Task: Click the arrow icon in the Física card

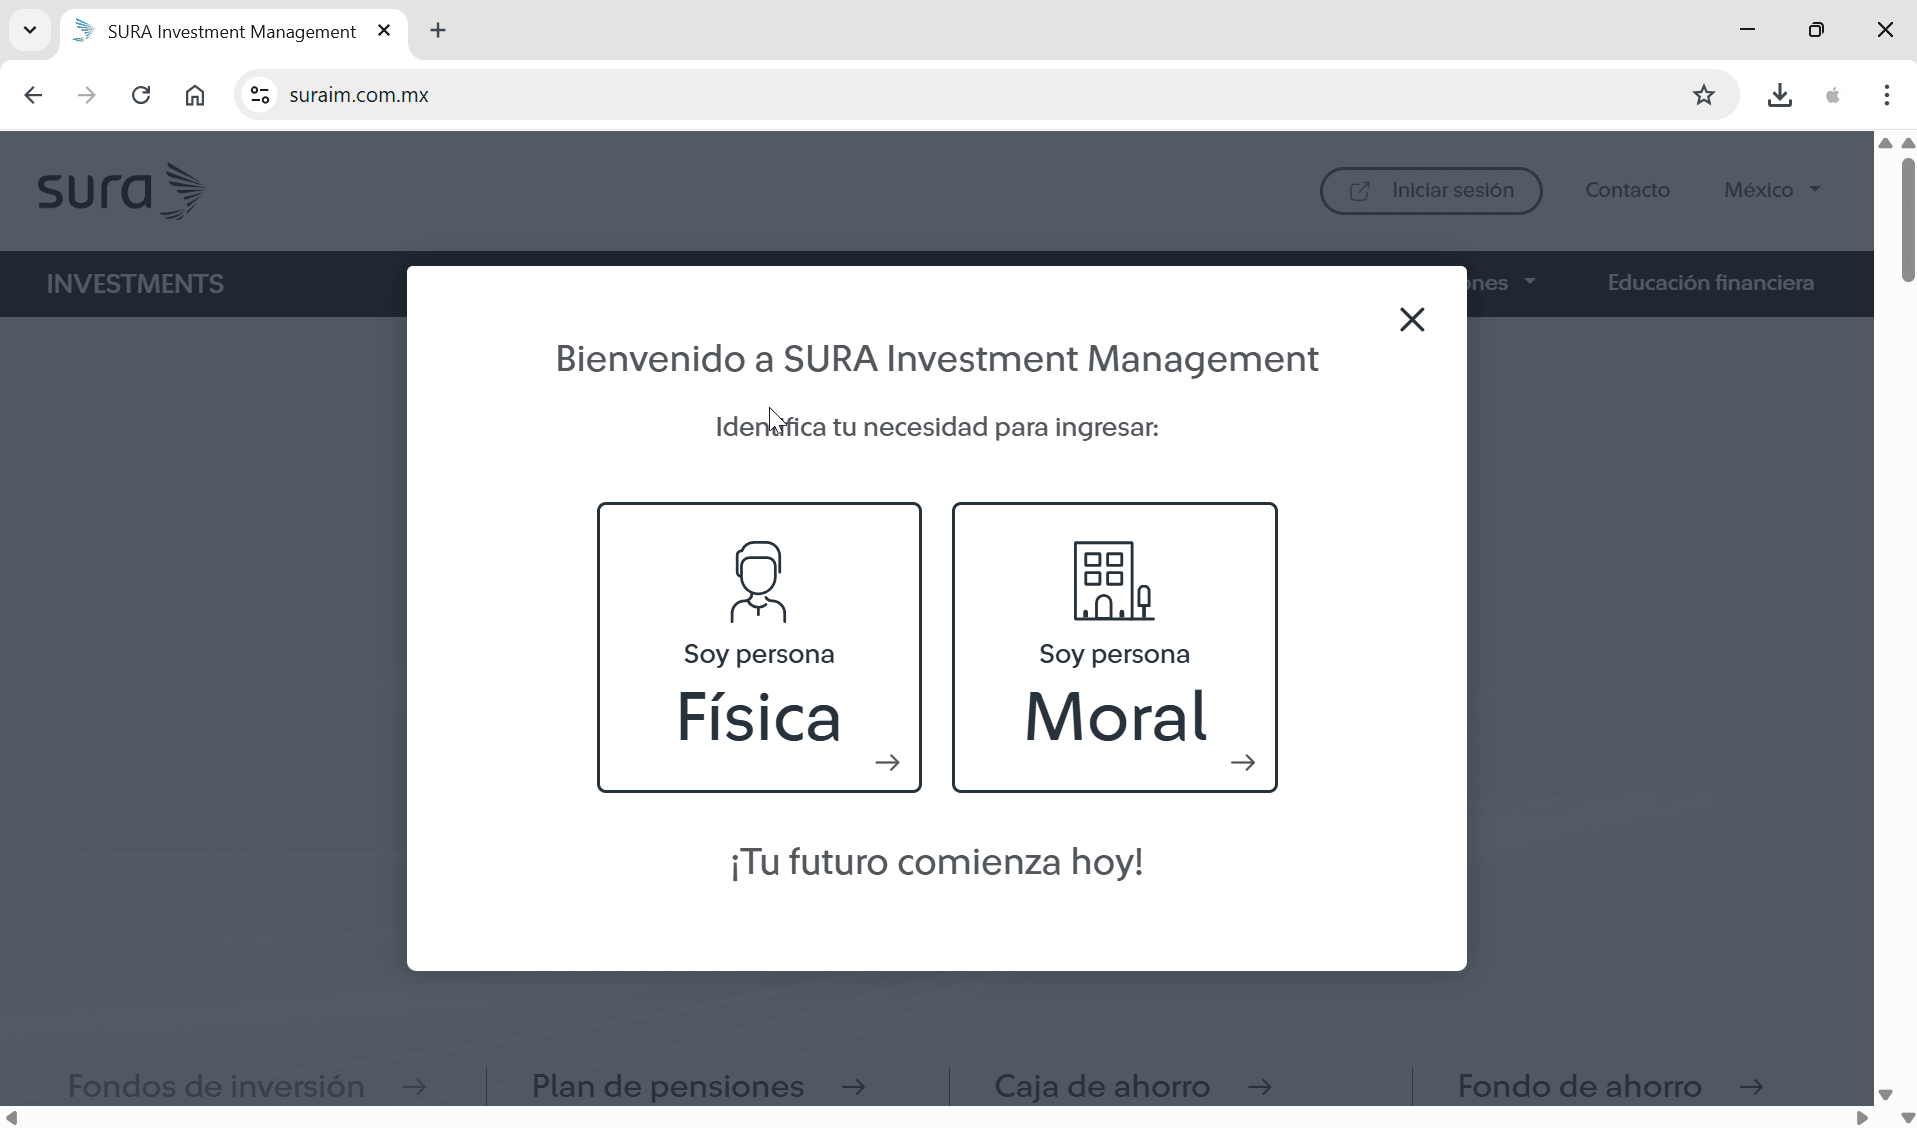Action: 887,763
